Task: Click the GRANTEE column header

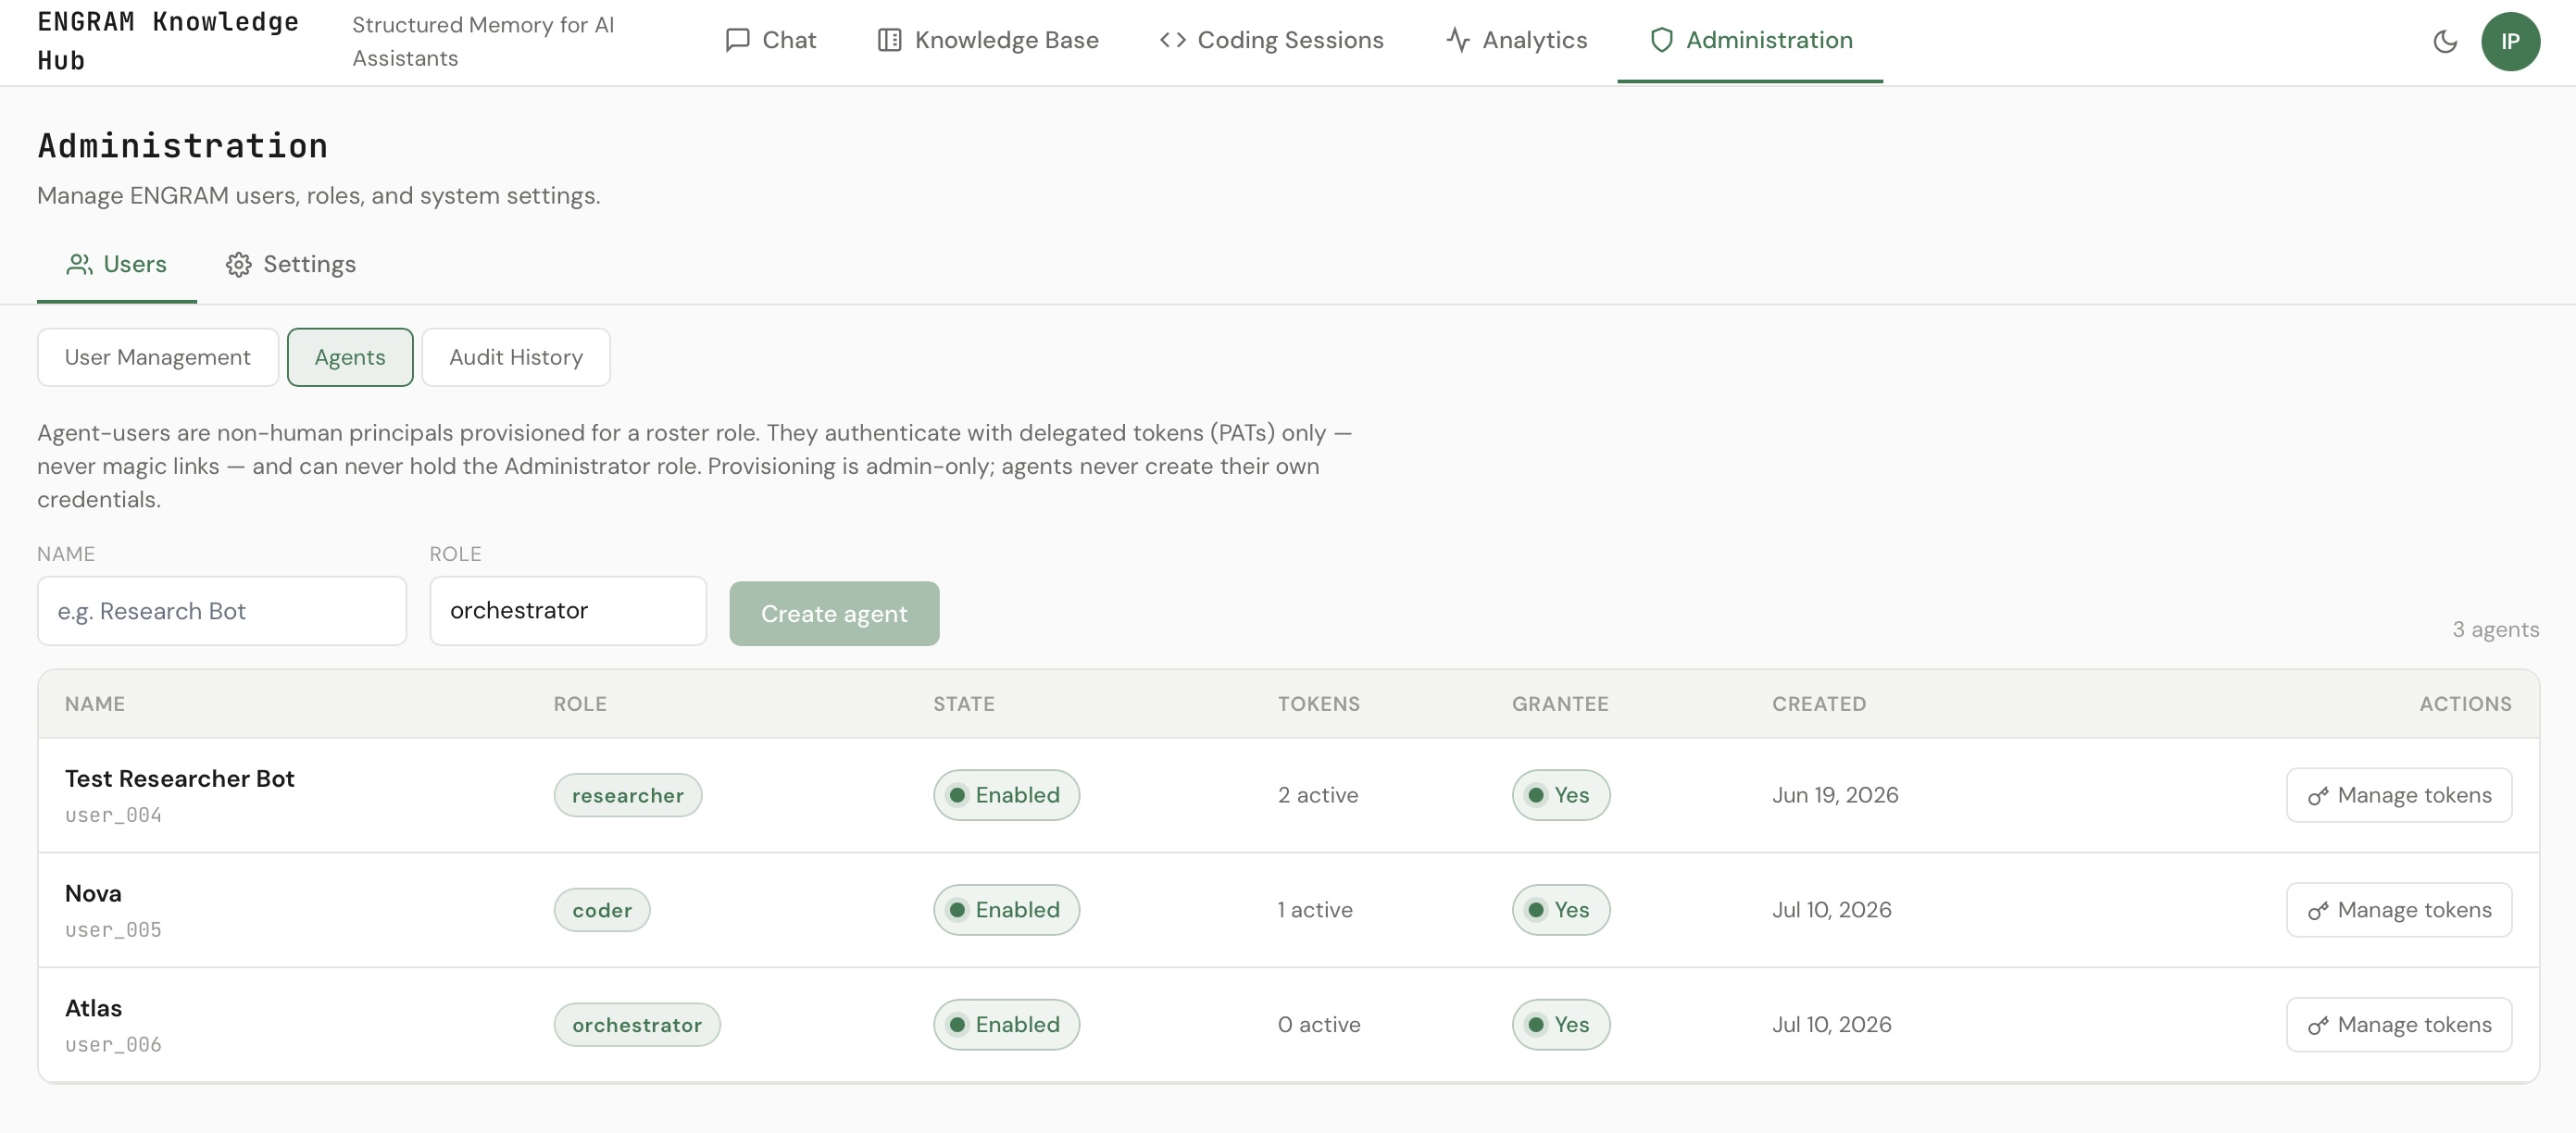Action: 1560,704
